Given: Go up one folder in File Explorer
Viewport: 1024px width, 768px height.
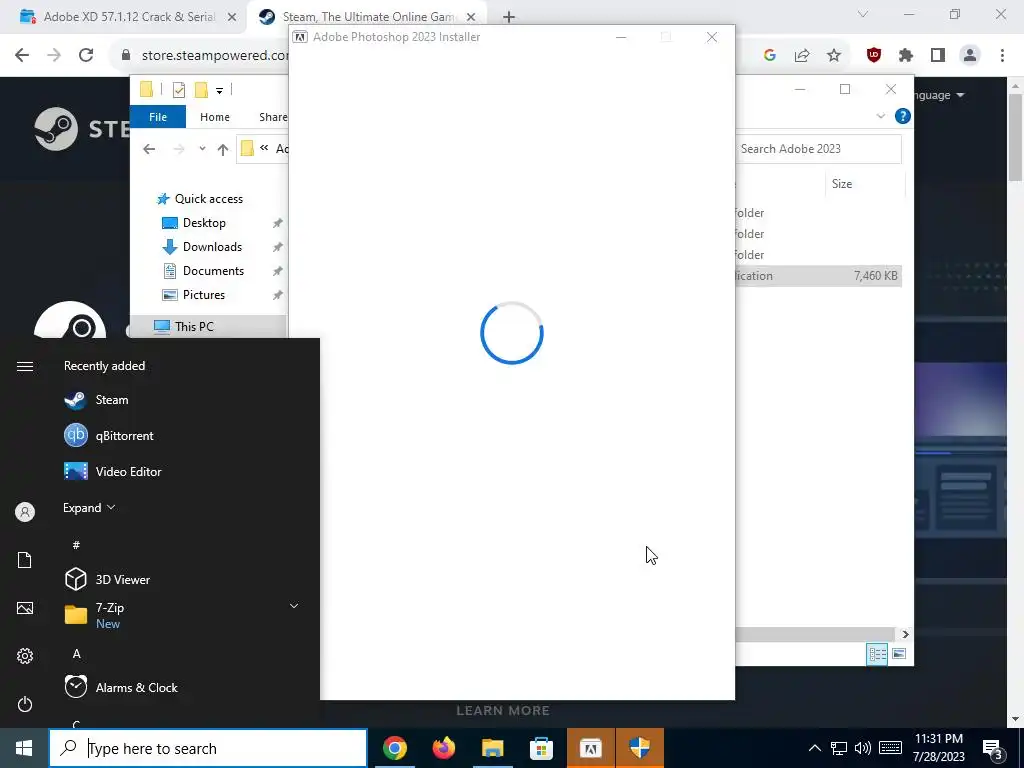Looking at the screenshot, I should pos(223,150).
